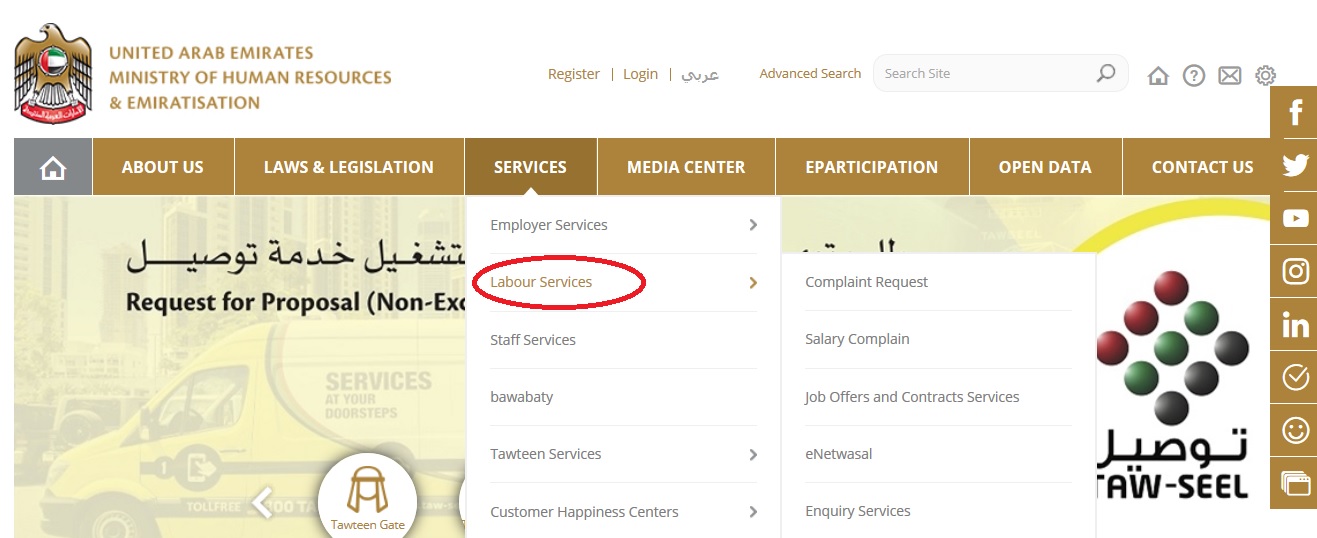Open the settings gear icon in header
The image size is (1317, 538).
pyautogui.click(x=1265, y=75)
